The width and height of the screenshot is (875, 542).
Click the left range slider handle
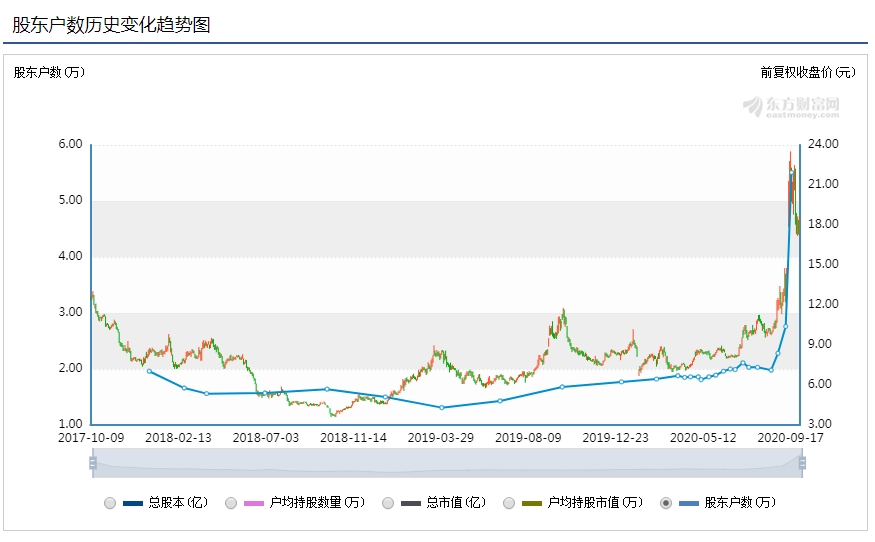93,463
